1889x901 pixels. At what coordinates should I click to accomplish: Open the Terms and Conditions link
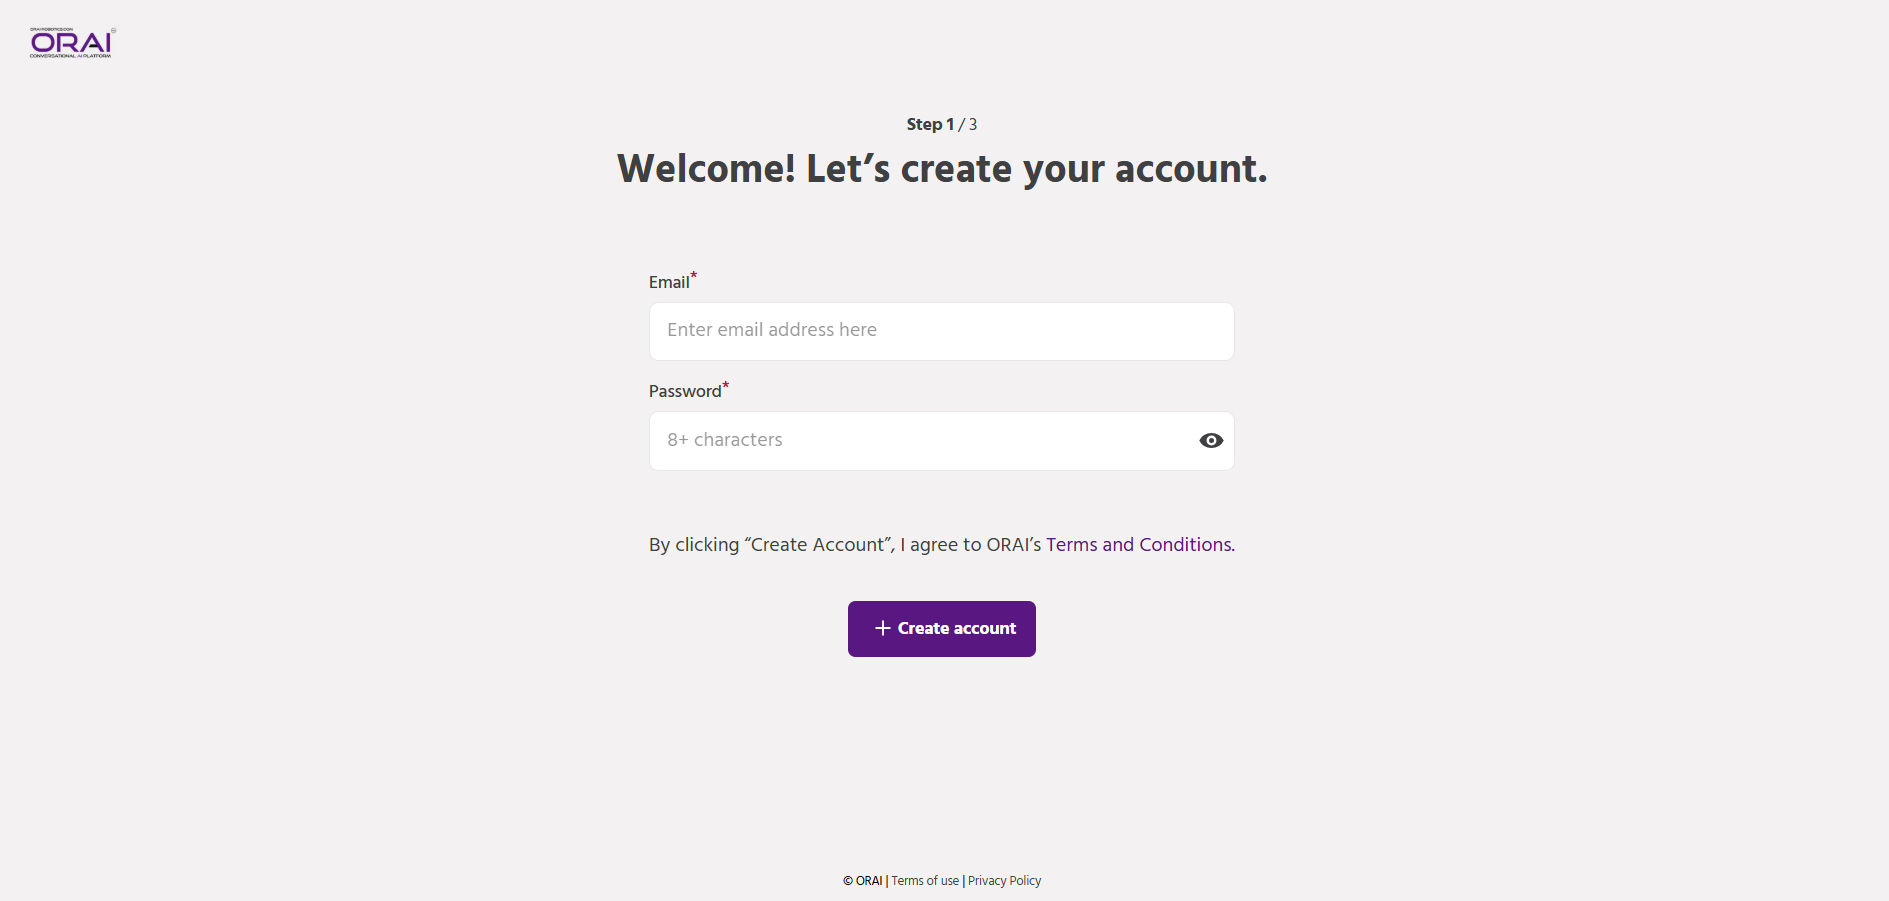tap(1139, 545)
